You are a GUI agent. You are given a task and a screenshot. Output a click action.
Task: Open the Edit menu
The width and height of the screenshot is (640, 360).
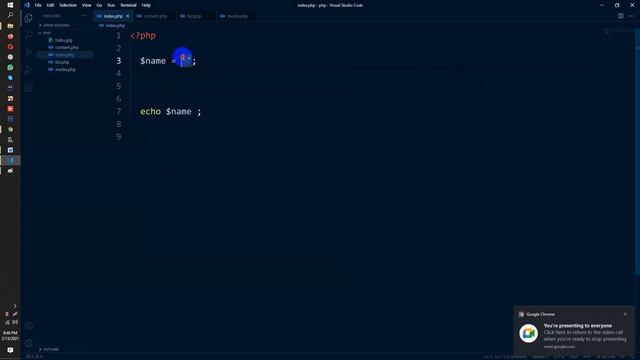(x=50, y=5)
